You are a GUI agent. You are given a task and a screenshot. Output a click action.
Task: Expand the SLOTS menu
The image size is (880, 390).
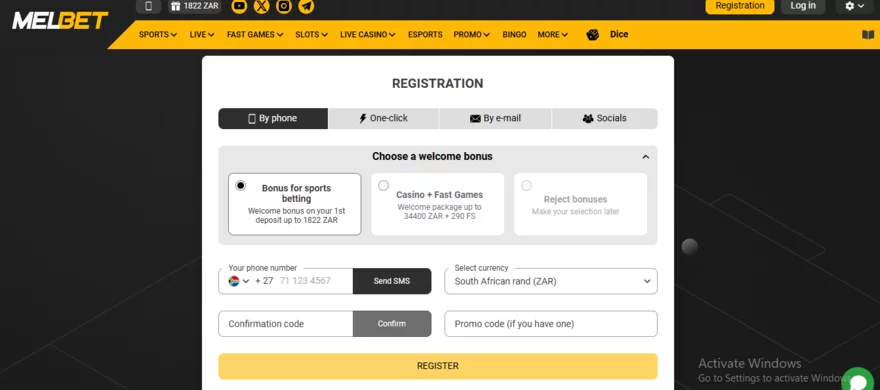coord(311,35)
